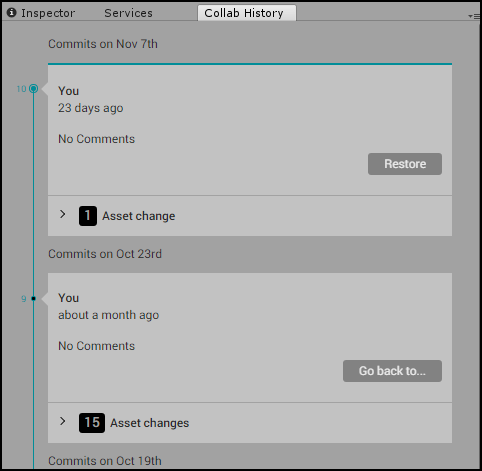Screen dimensions: 482x471
Task: Click the Inspector info icon
Action: click(11, 13)
